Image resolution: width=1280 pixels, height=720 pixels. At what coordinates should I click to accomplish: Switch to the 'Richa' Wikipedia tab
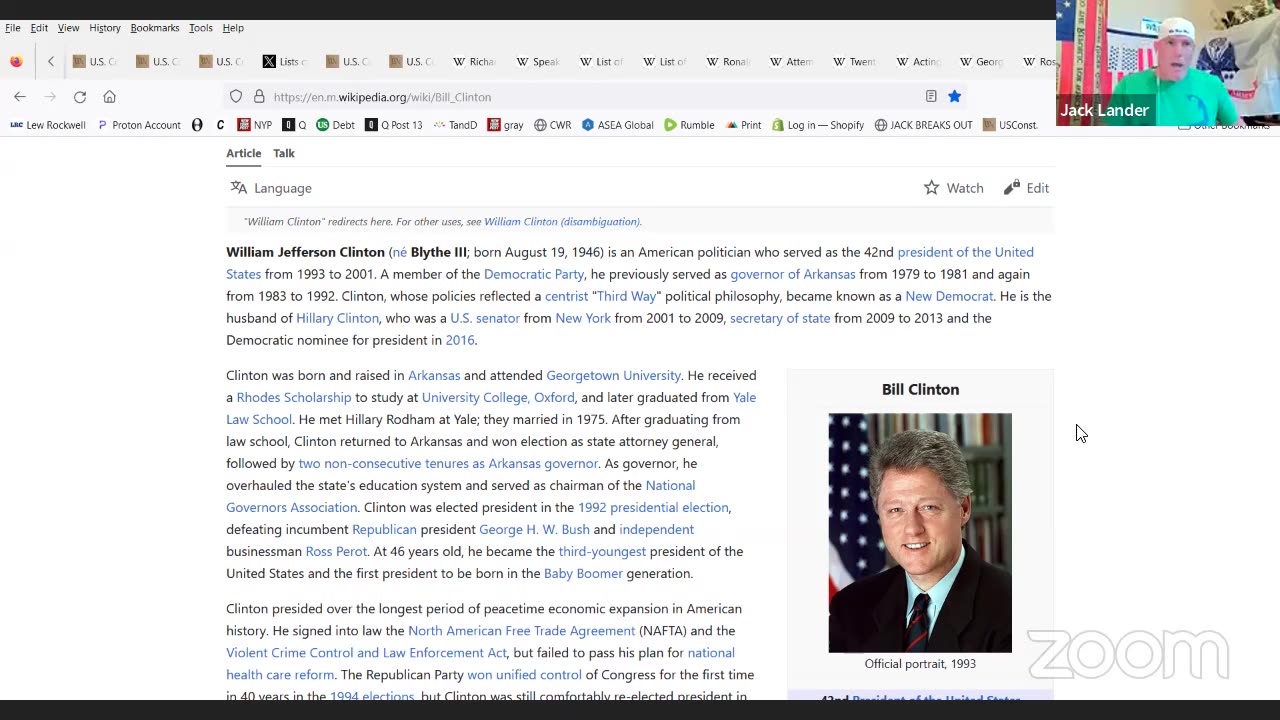click(x=474, y=61)
